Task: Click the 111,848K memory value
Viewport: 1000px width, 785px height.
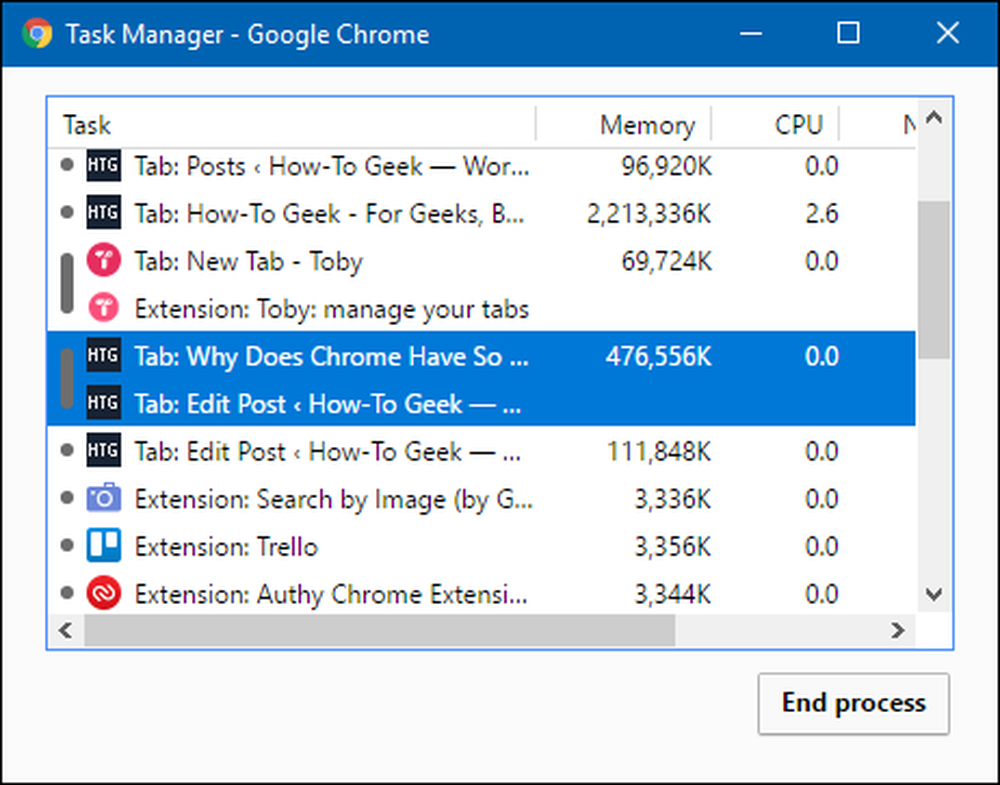Action: click(659, 451)
